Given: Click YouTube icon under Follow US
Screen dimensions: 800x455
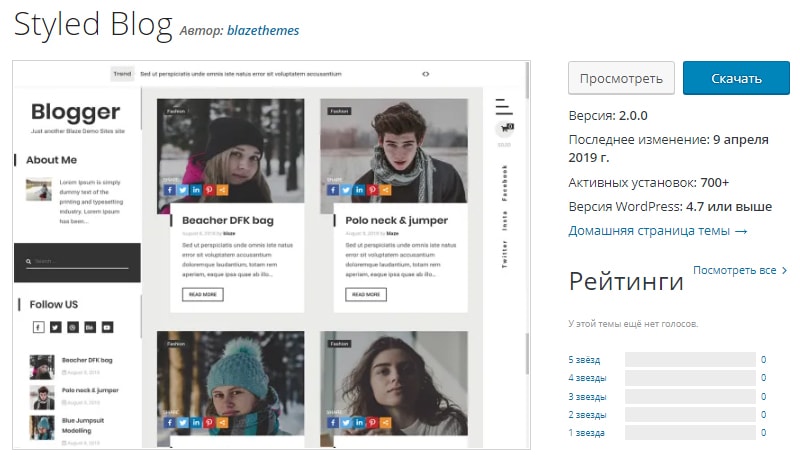Looking at the screenshot, I should click(x=107, y=327).
